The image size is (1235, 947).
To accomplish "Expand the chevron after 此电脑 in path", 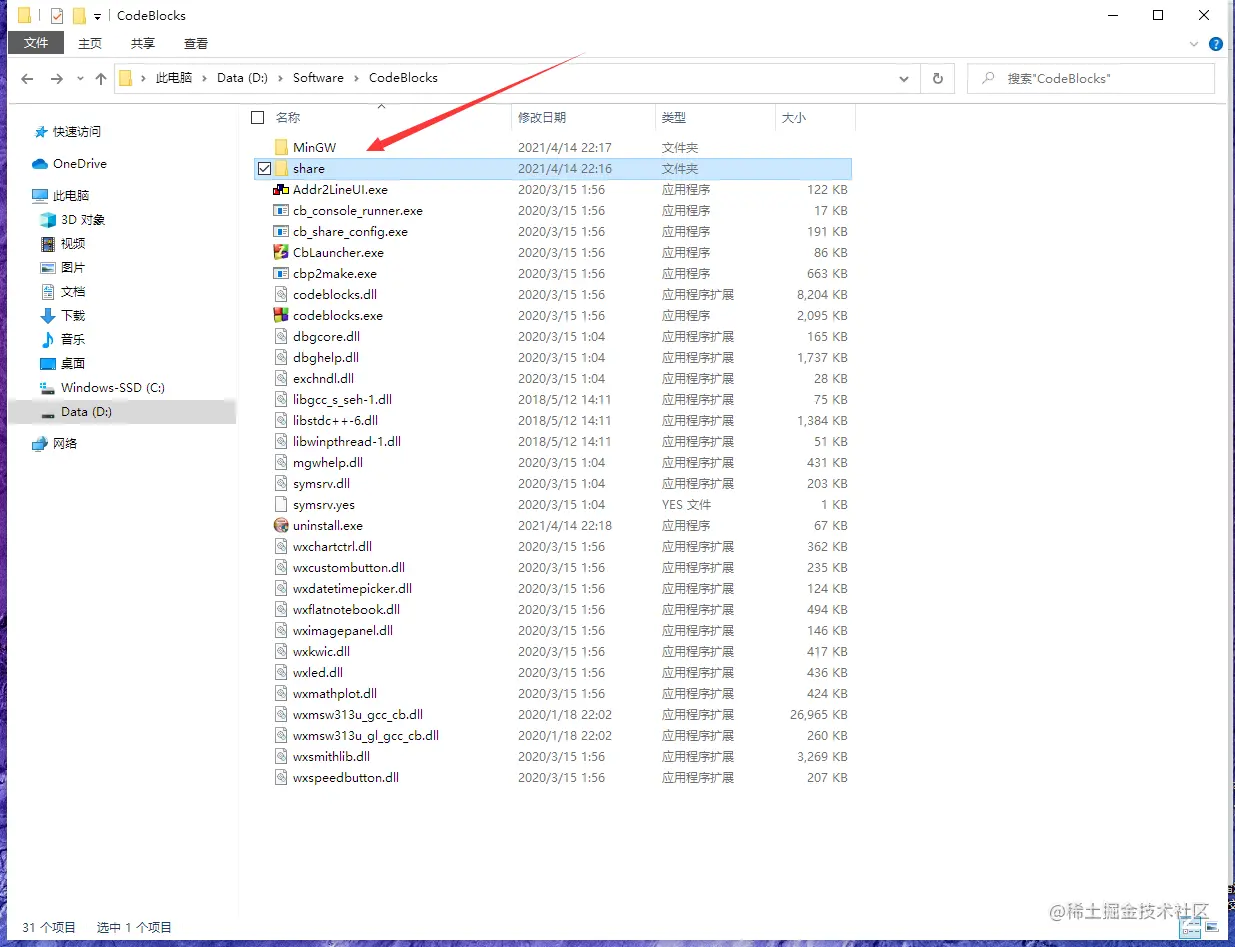I will coord(204,78).
